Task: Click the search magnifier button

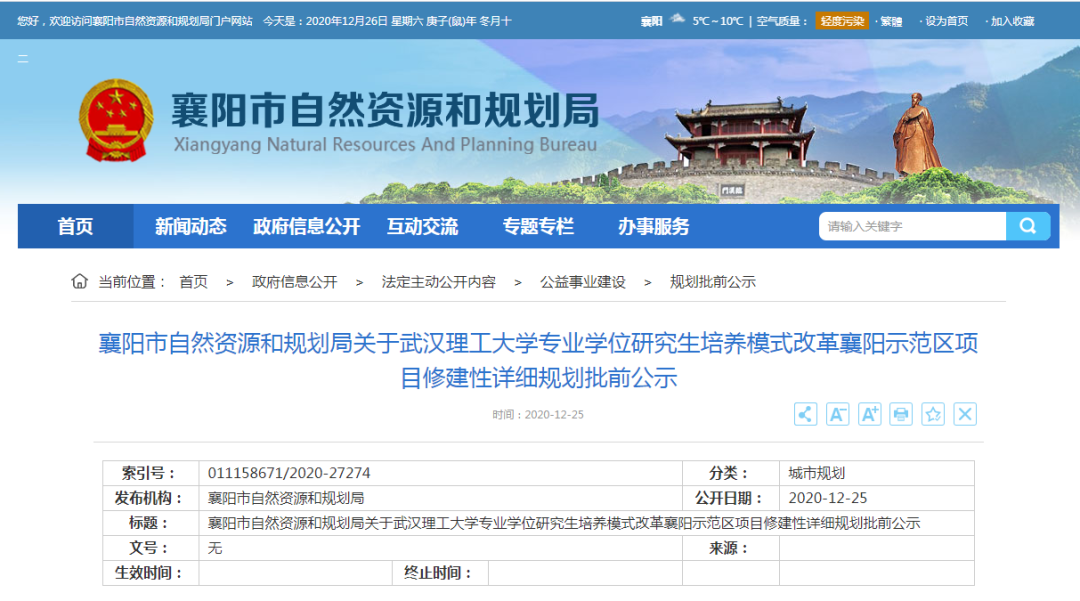Action: (1028, 226)
